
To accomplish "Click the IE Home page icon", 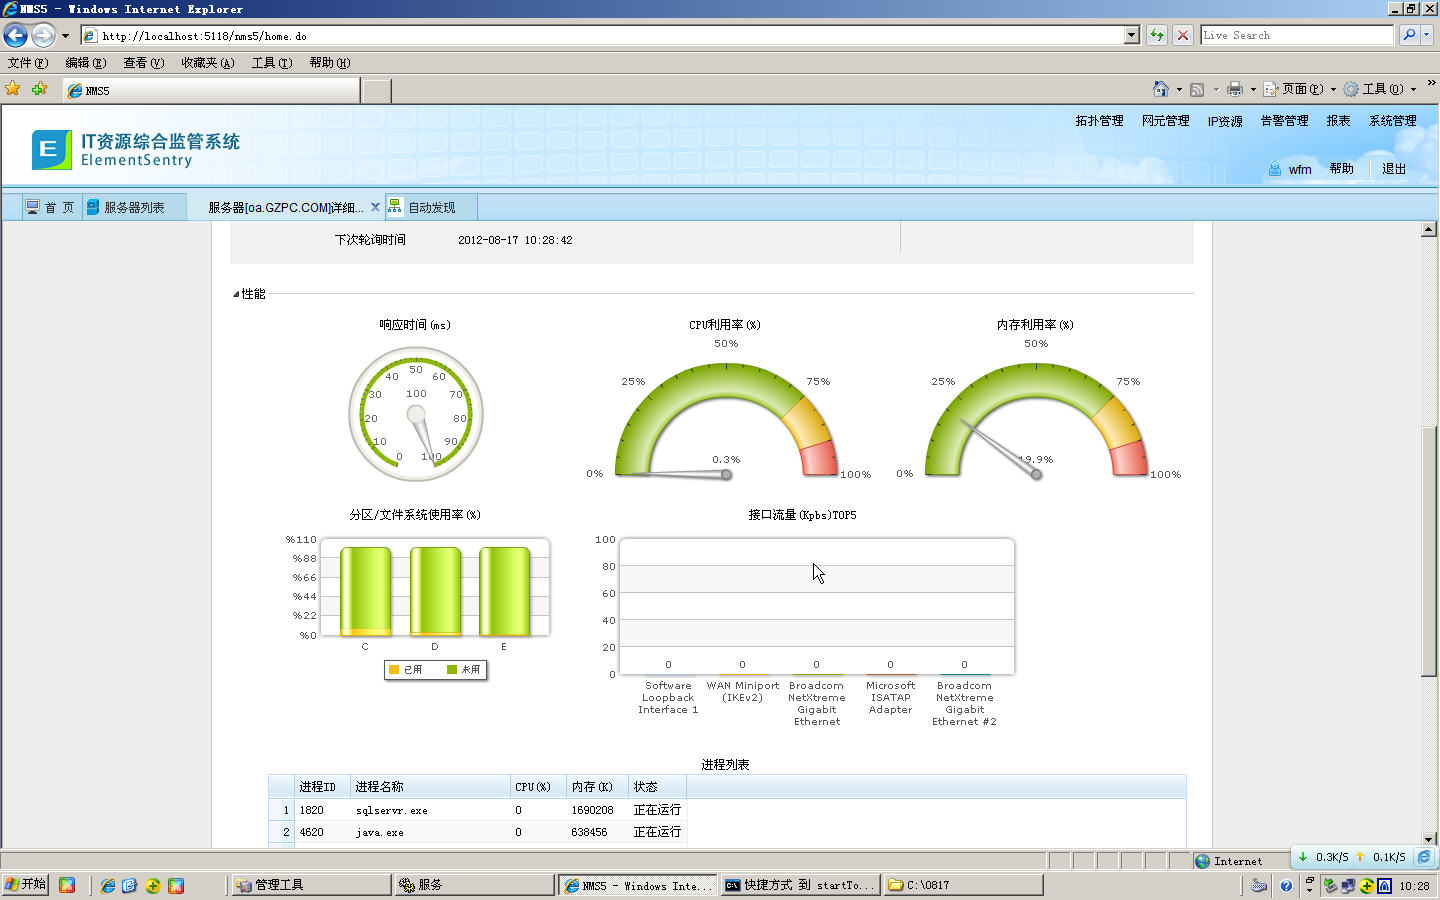I will (1161, 89).
